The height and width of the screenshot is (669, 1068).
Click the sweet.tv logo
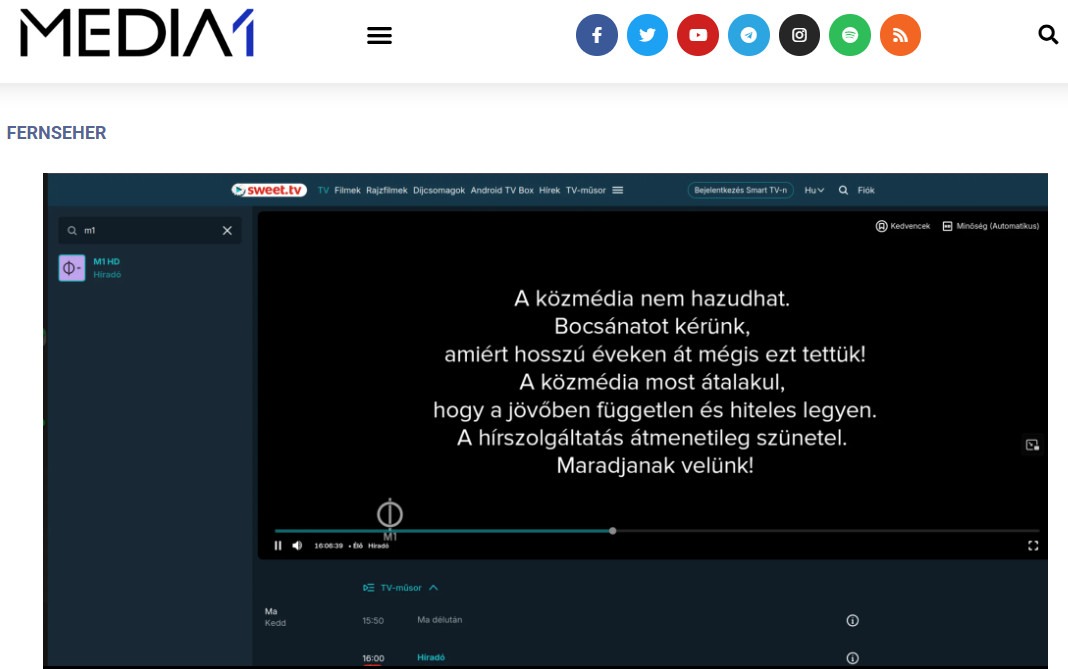click(x=269, y=190)
